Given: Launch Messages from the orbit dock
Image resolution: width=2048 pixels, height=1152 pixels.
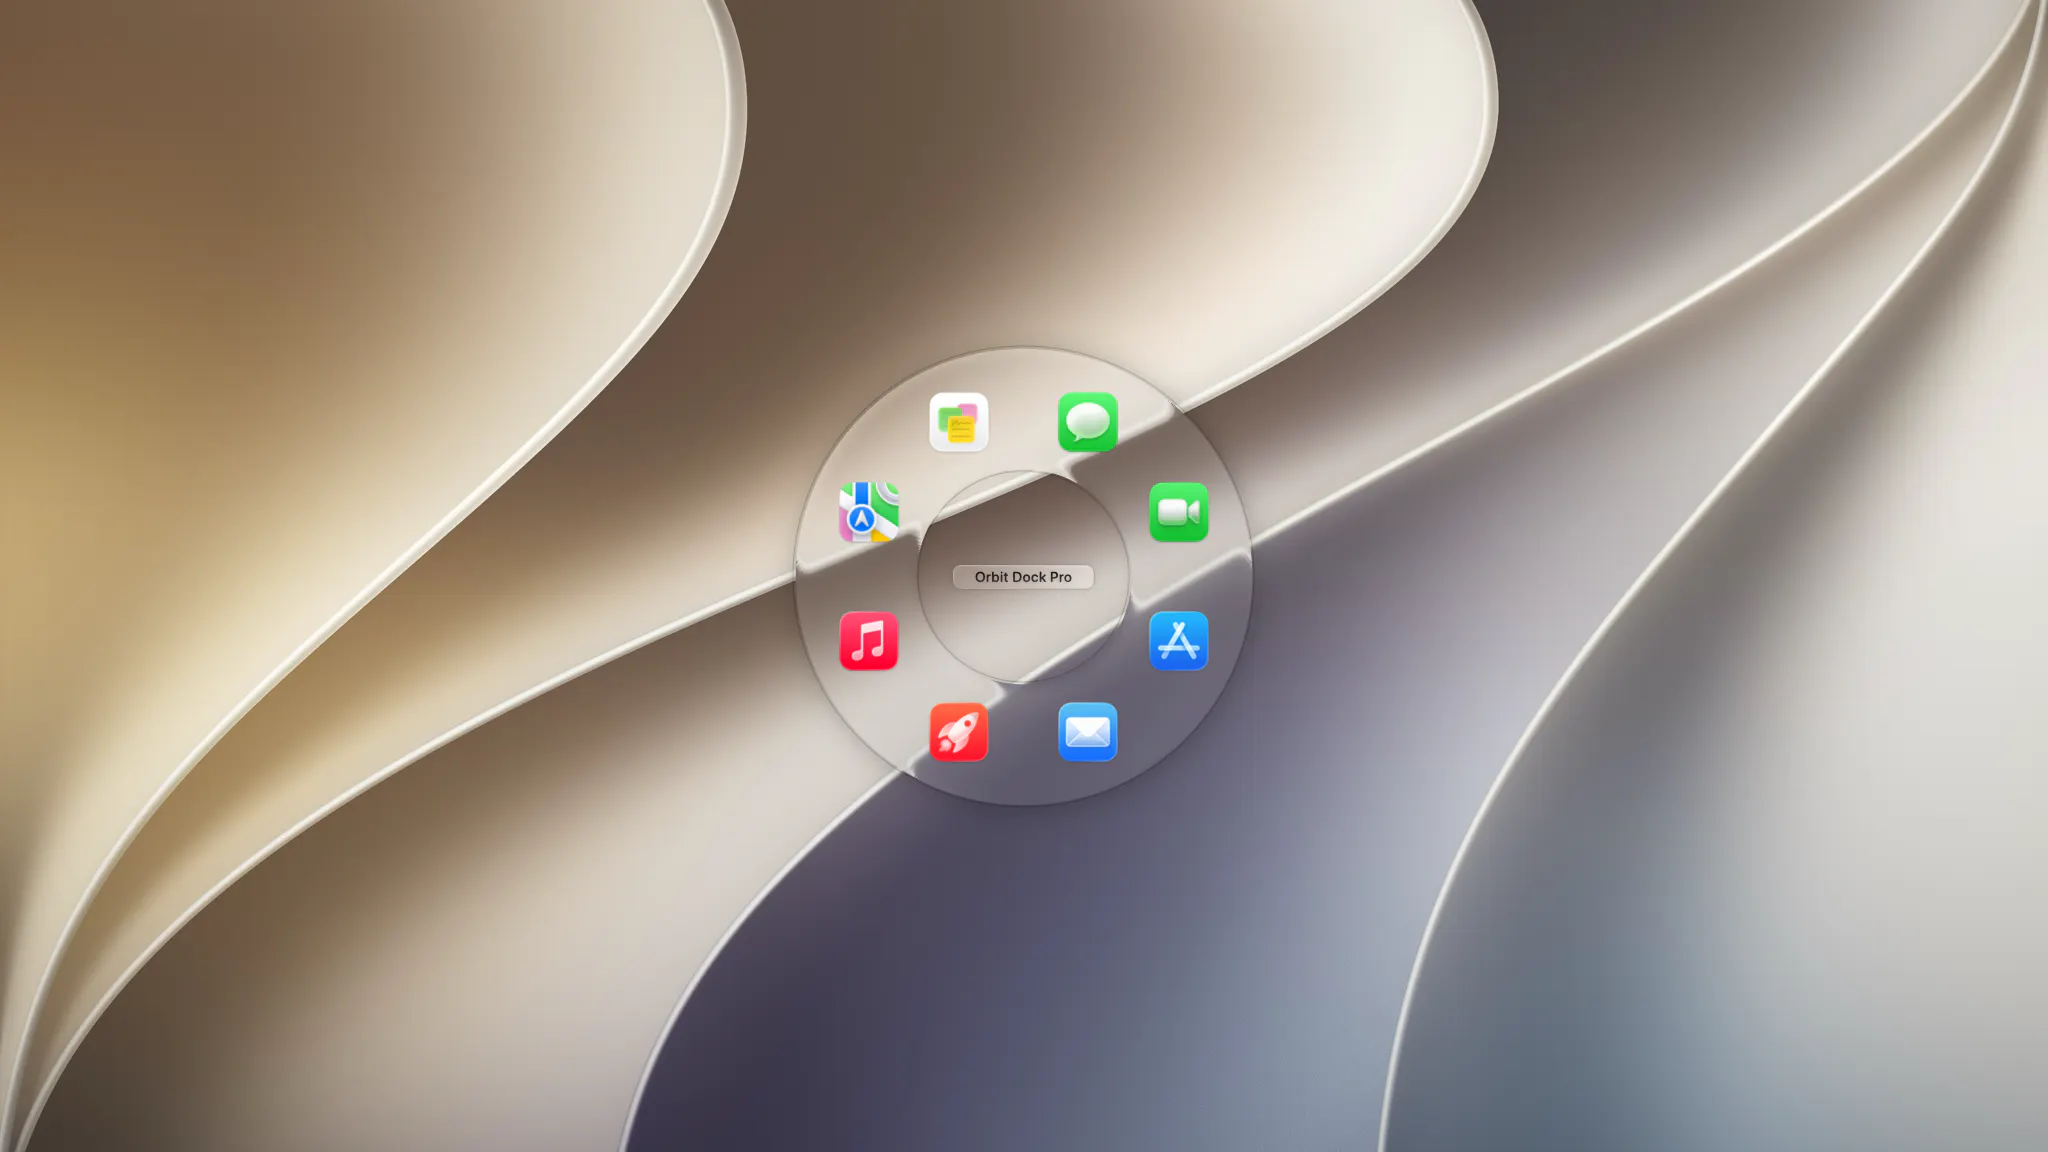Looking at the screenshot, I should pyautogui.click(x=1087, y=422).
